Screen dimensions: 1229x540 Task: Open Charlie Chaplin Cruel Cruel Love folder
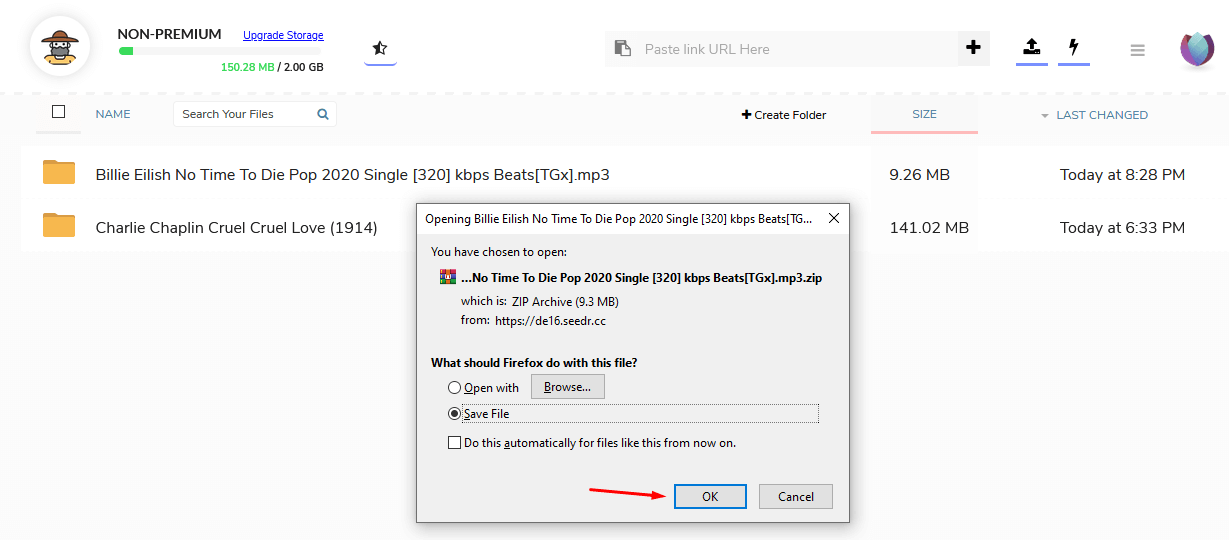pos(236,227)
